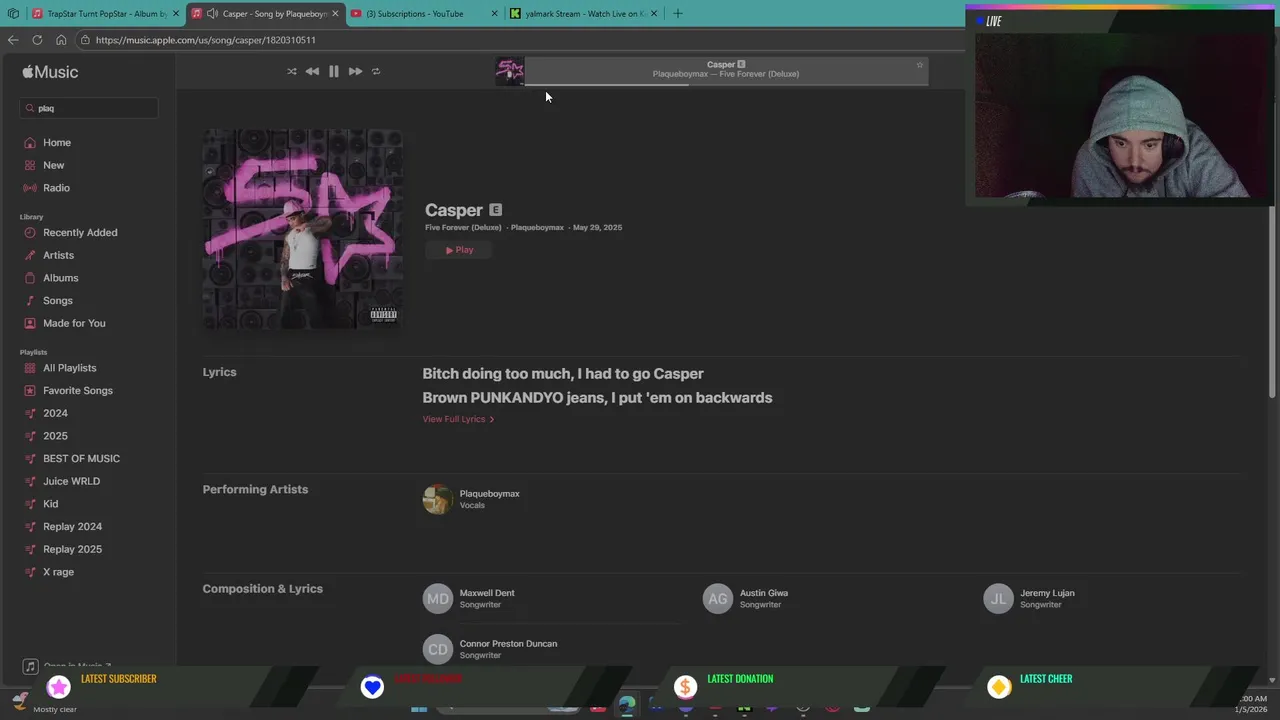1280x720 pixels.
Task: Click the Apple Music logo
Action: tap(50, 72)
